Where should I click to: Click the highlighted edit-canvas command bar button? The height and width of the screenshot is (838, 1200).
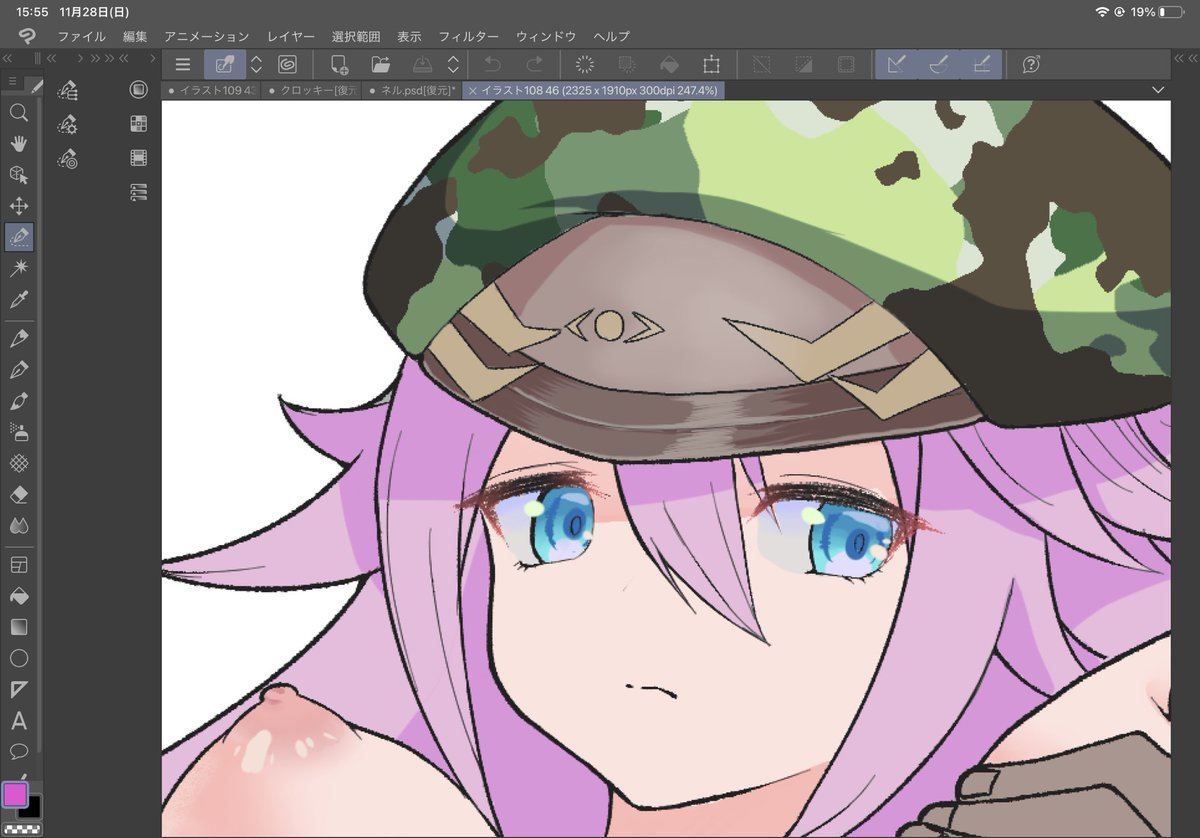[224, 65]
